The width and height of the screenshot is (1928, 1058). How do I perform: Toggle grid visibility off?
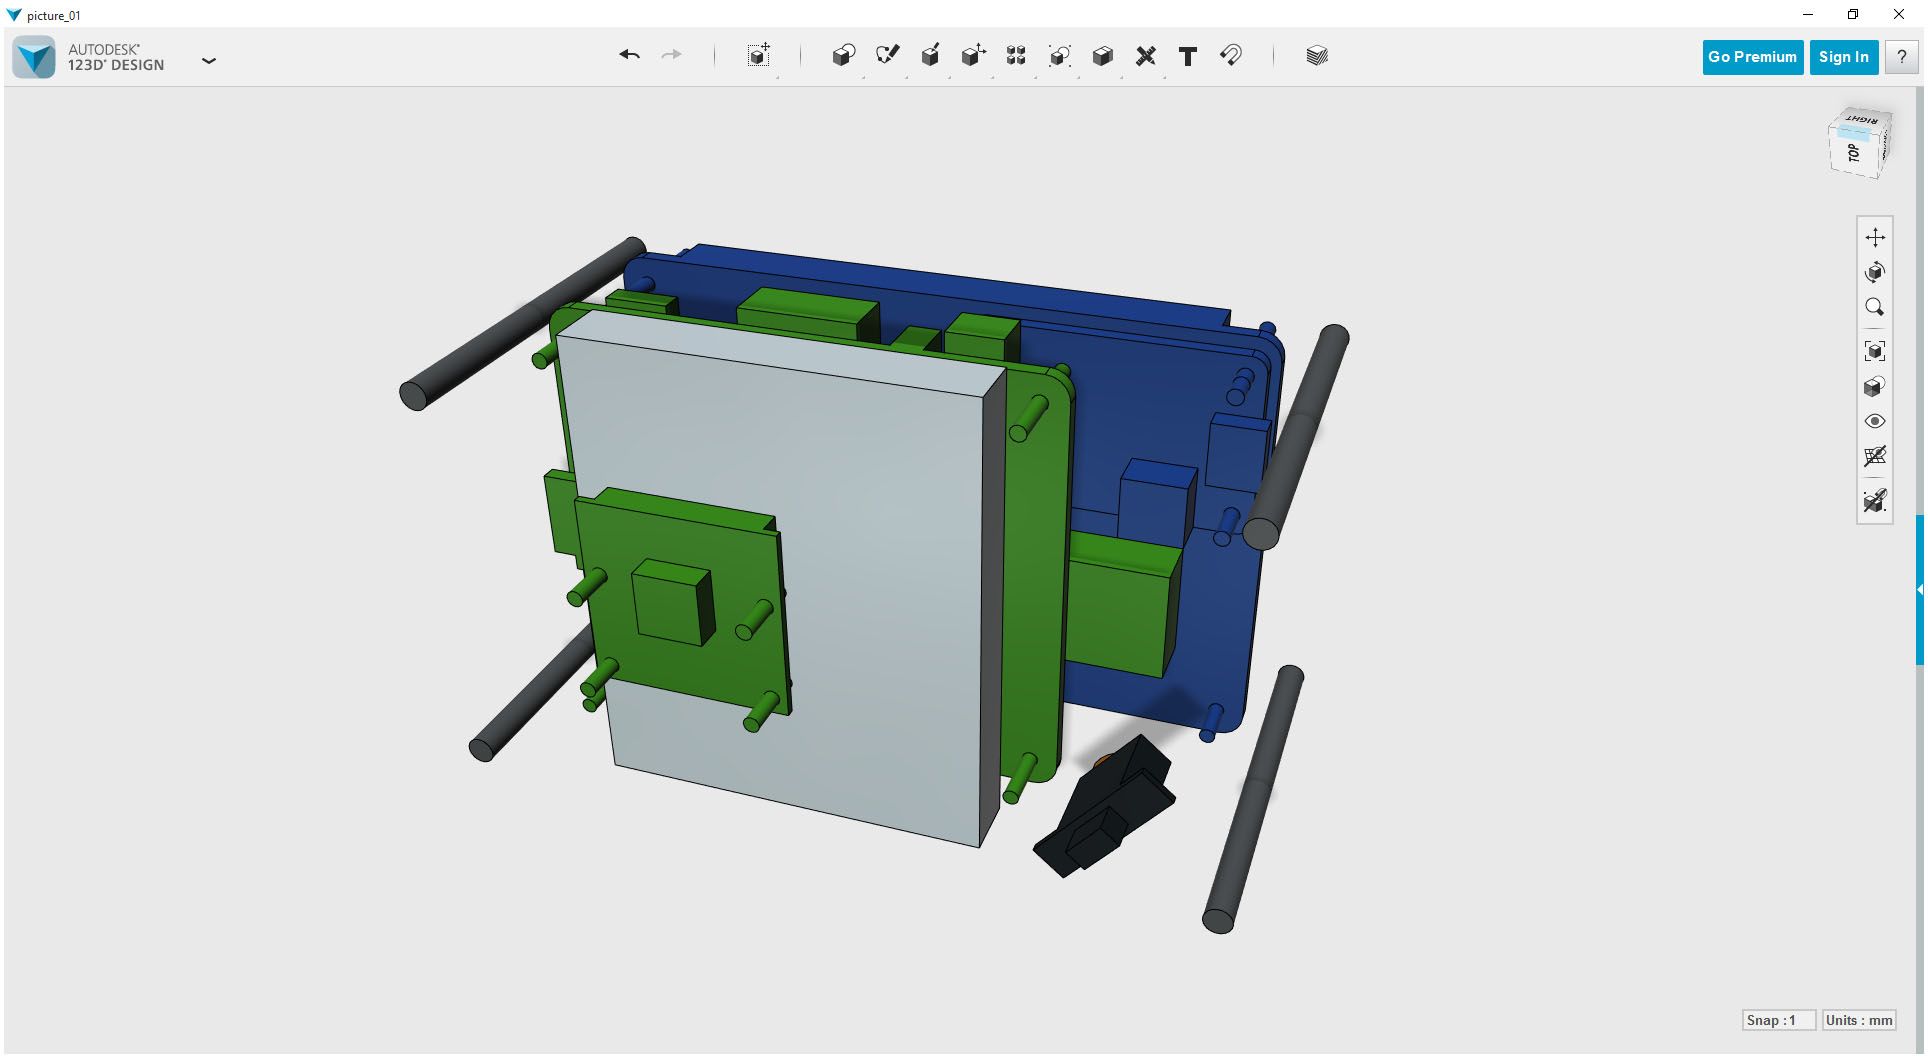1876,457
